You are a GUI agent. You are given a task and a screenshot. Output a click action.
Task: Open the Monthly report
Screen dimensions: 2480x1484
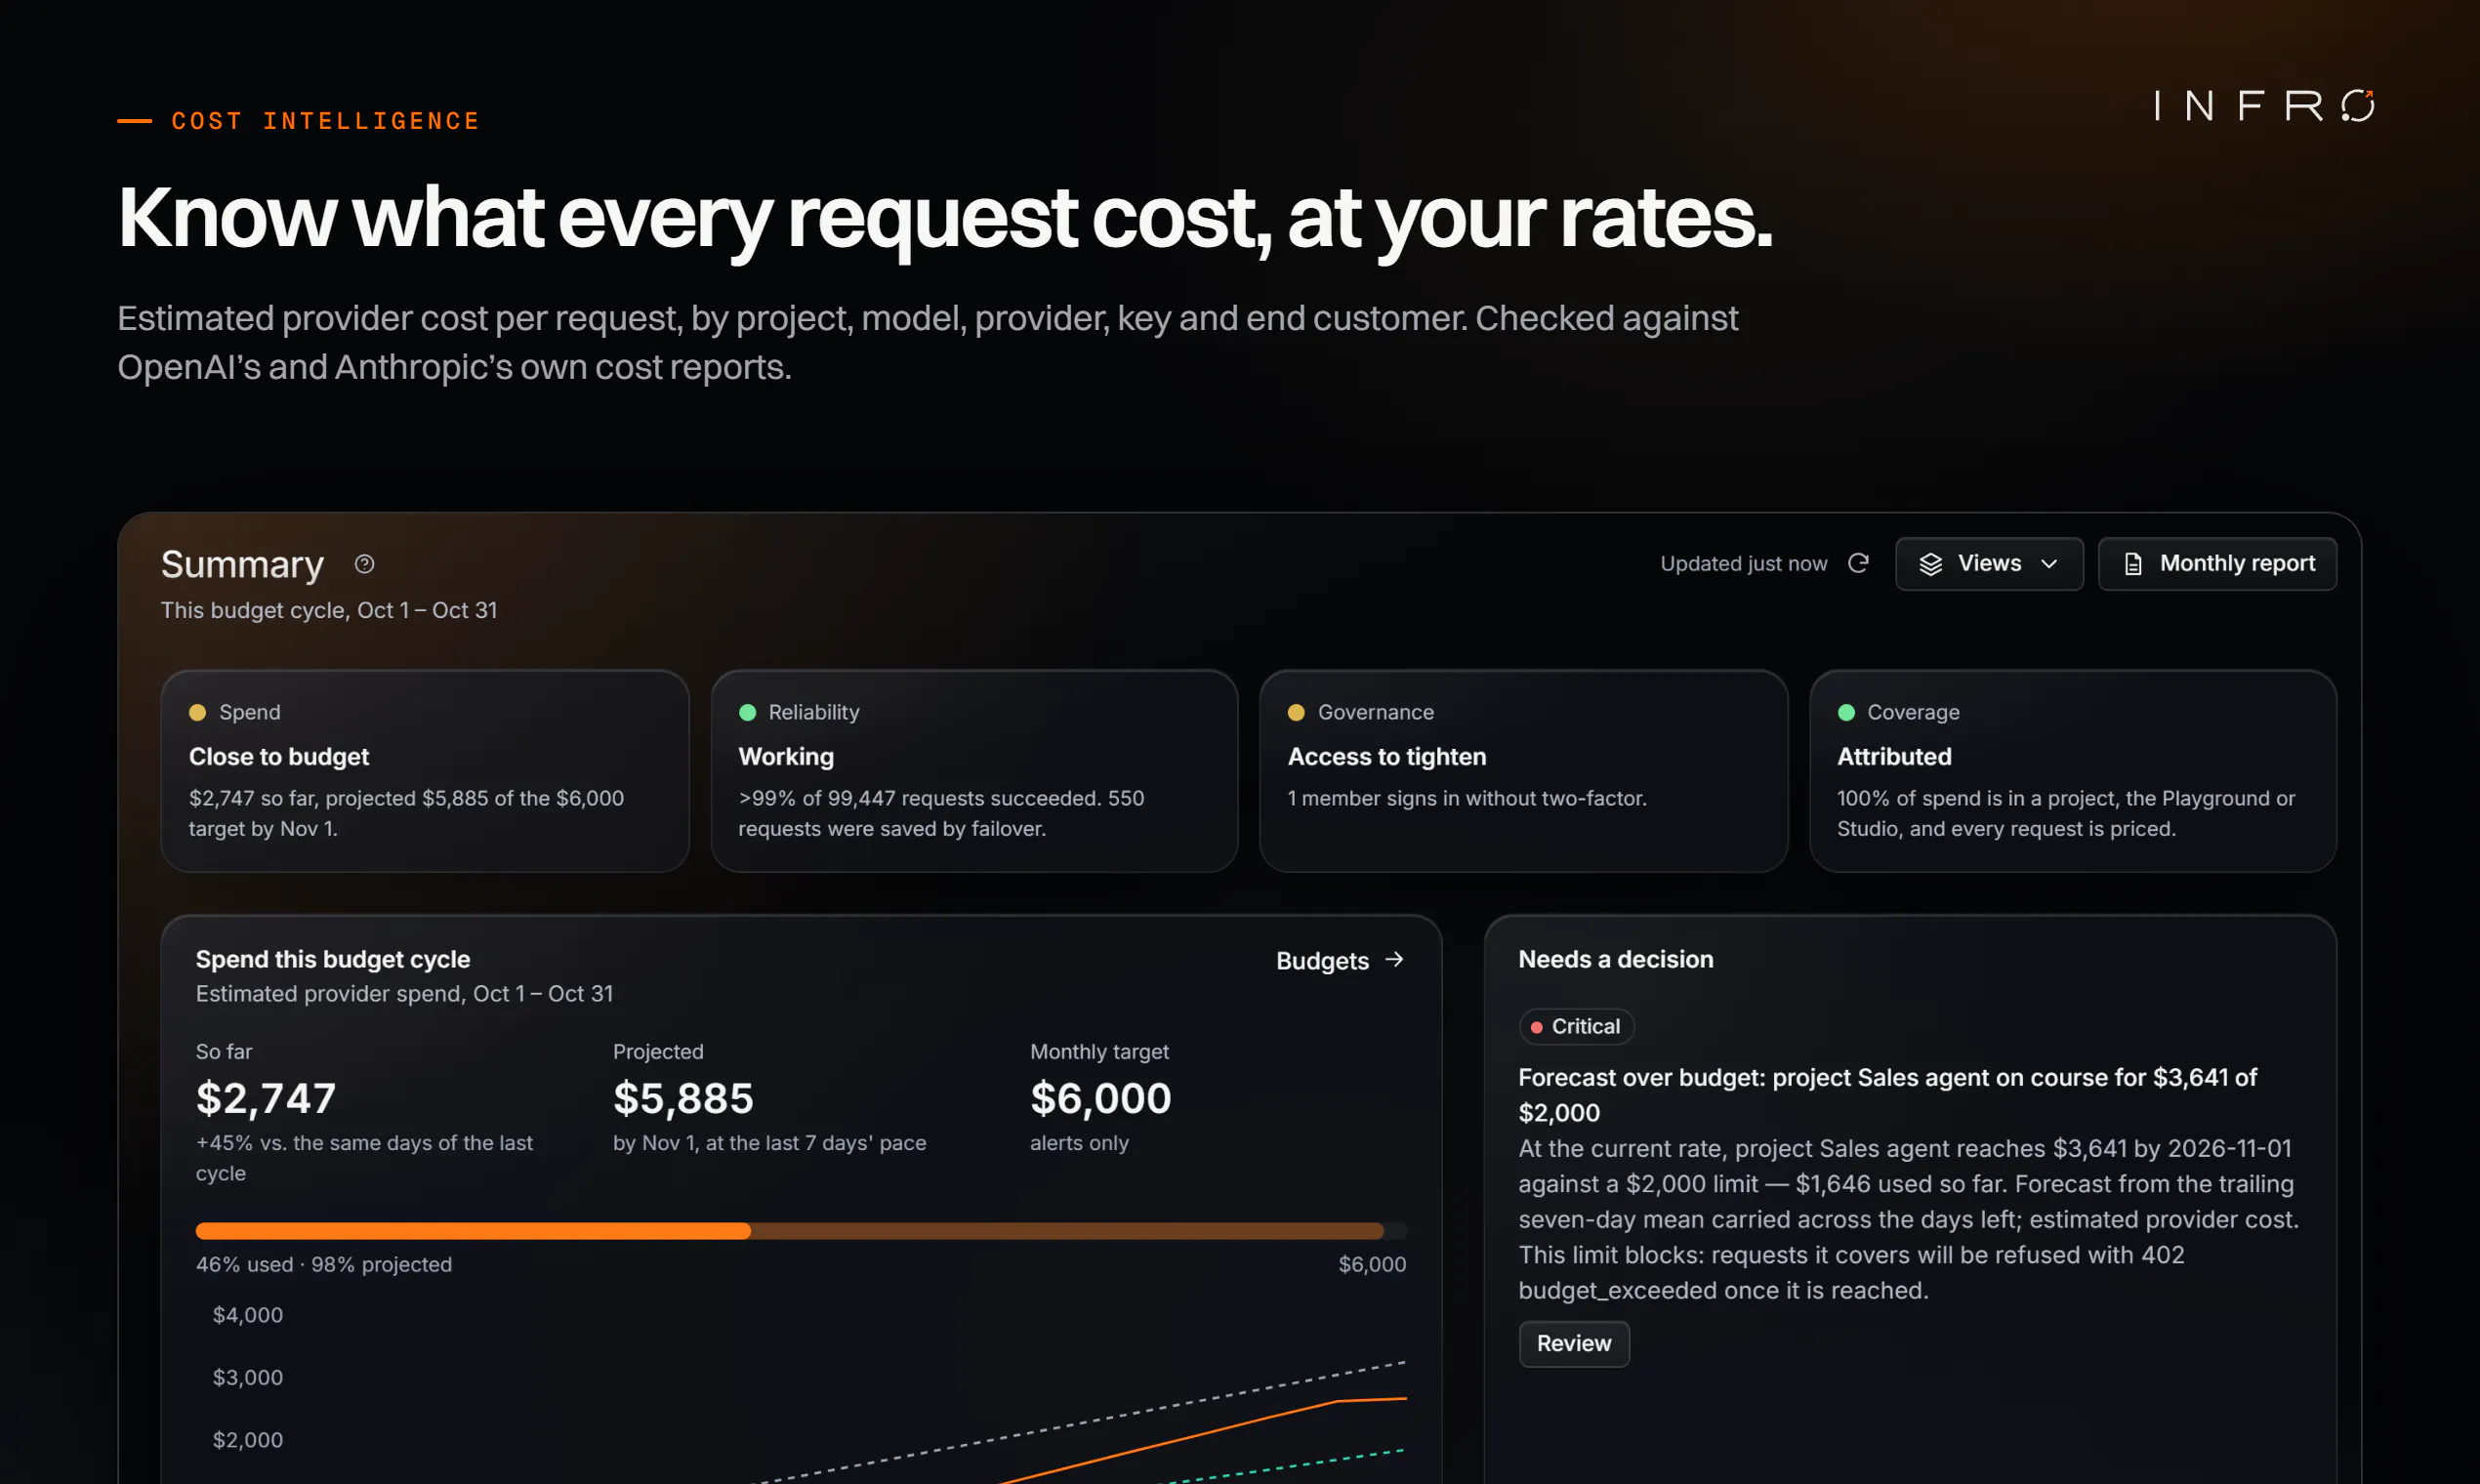click(2217, 564)
